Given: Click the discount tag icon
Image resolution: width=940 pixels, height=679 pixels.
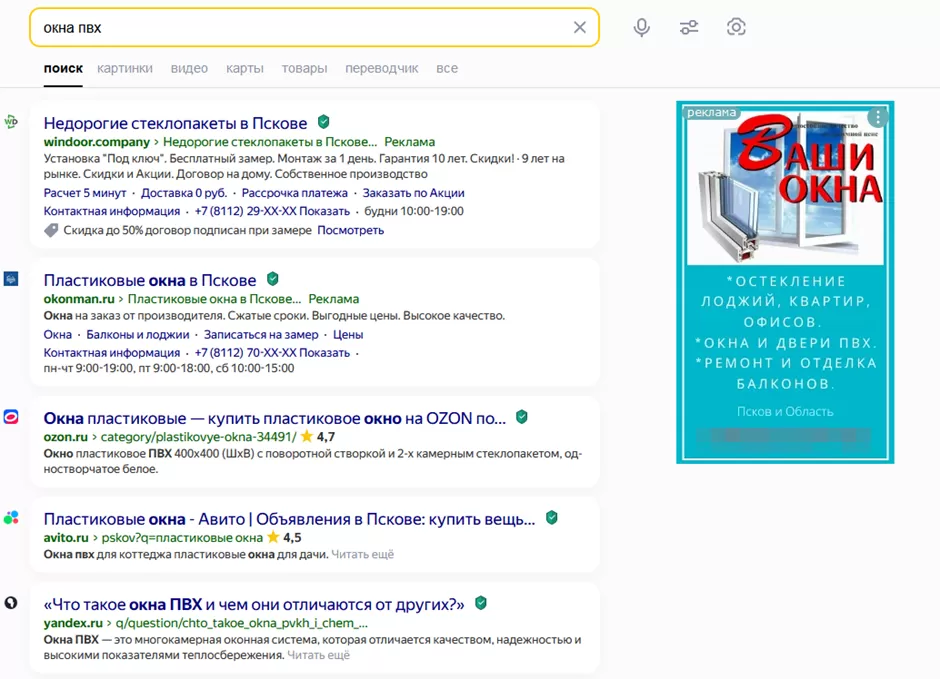Looking at the screenshot, I should coord(51,230).
